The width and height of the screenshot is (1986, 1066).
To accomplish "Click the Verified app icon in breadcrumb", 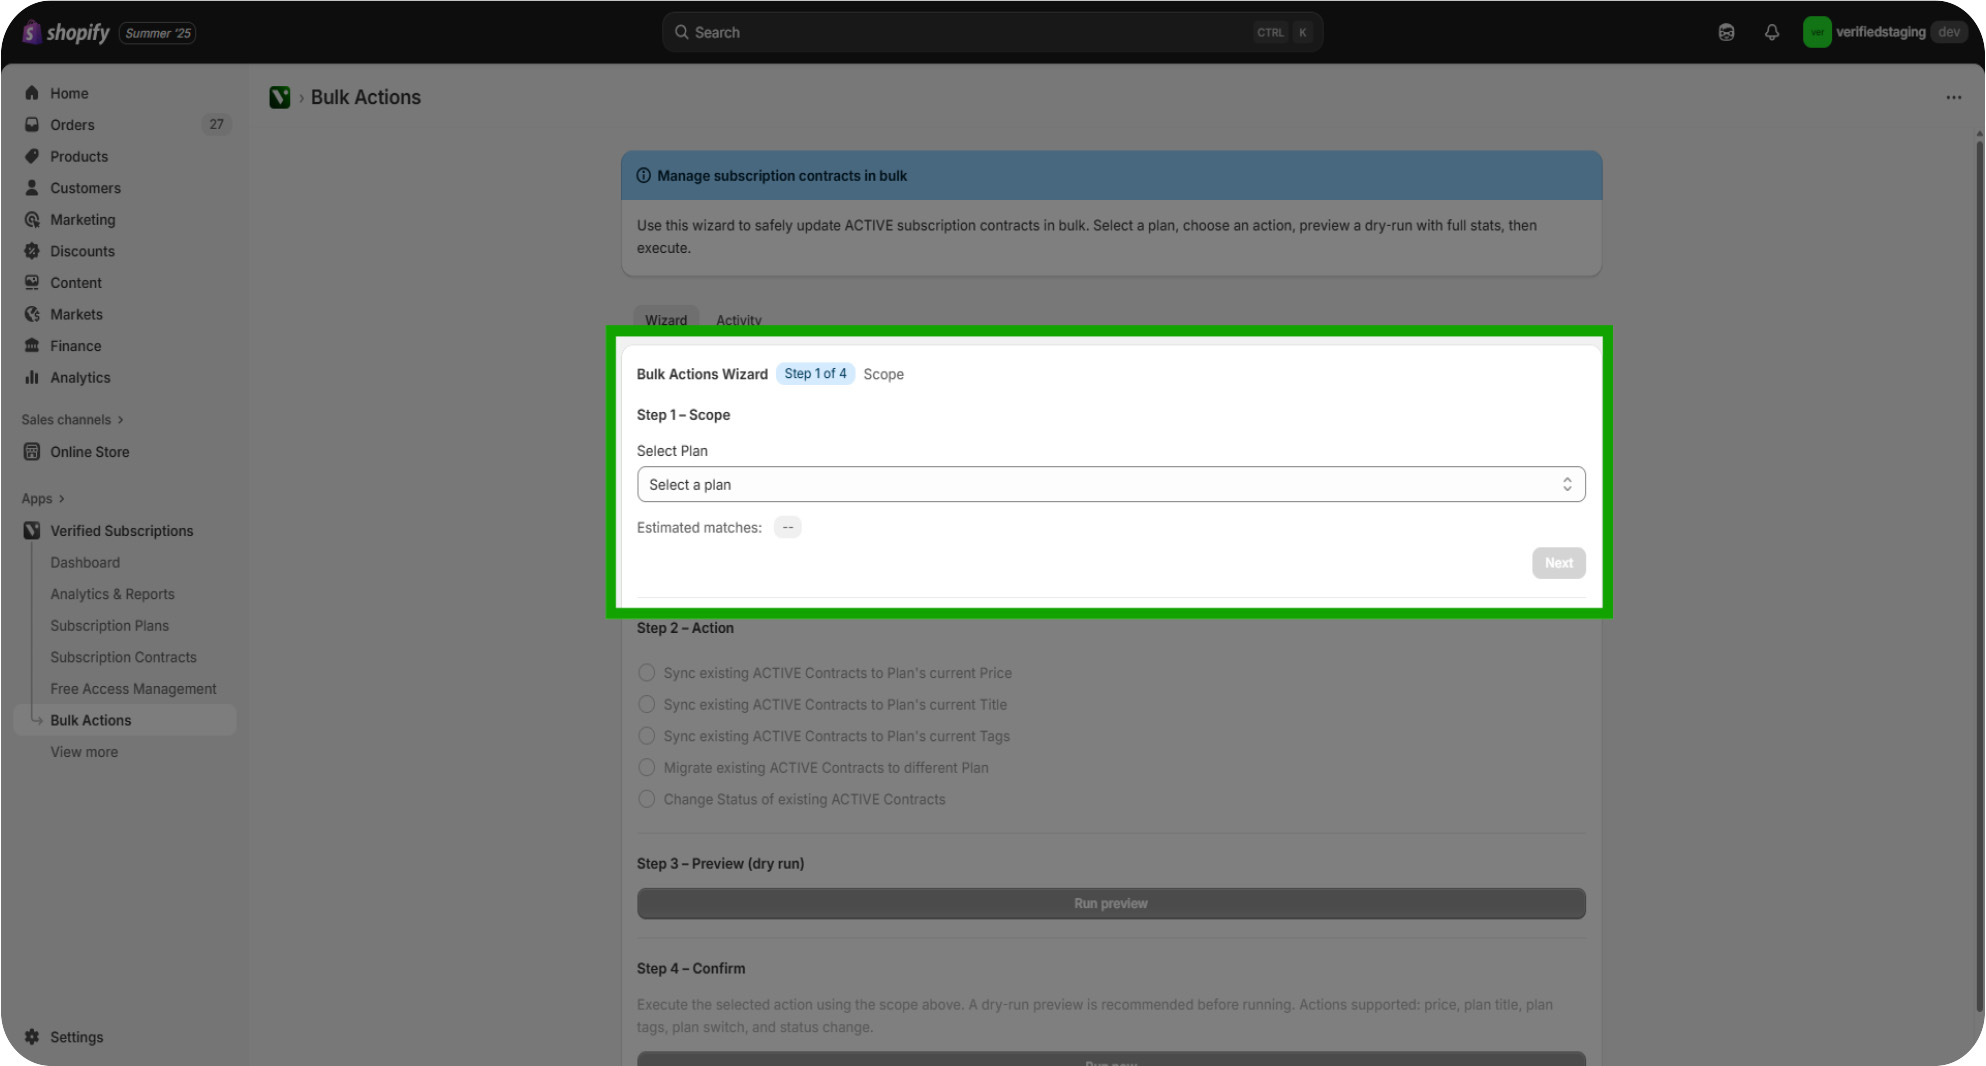I will (x=280, y=97).
